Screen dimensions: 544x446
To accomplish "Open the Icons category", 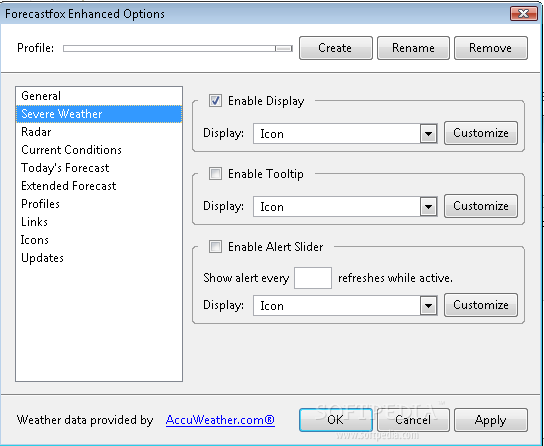I will point(99,240).
